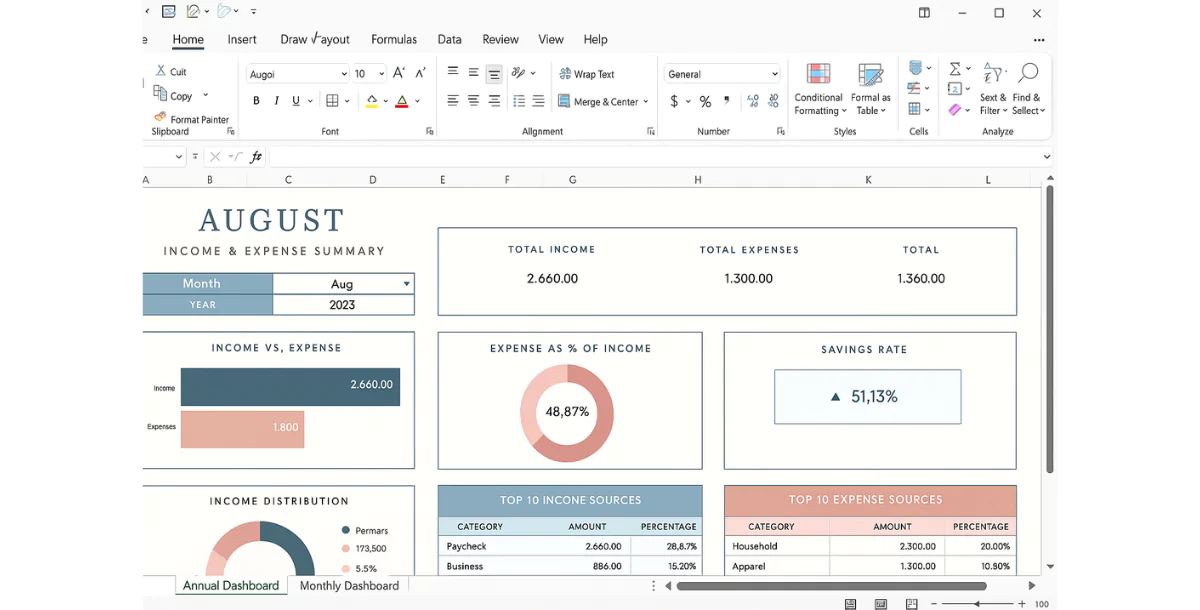Viewport: 1200px width, 610px height.
Task: Toggle bold formatting in Font group
Action: (x=256, y=101)
